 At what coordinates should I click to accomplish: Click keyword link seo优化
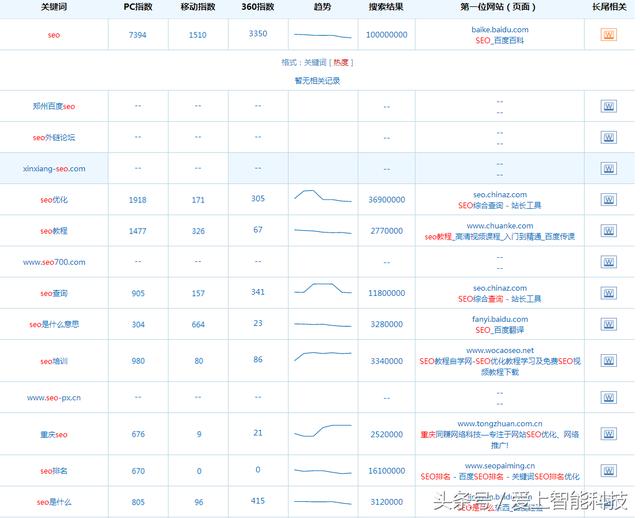coord(54,200)
